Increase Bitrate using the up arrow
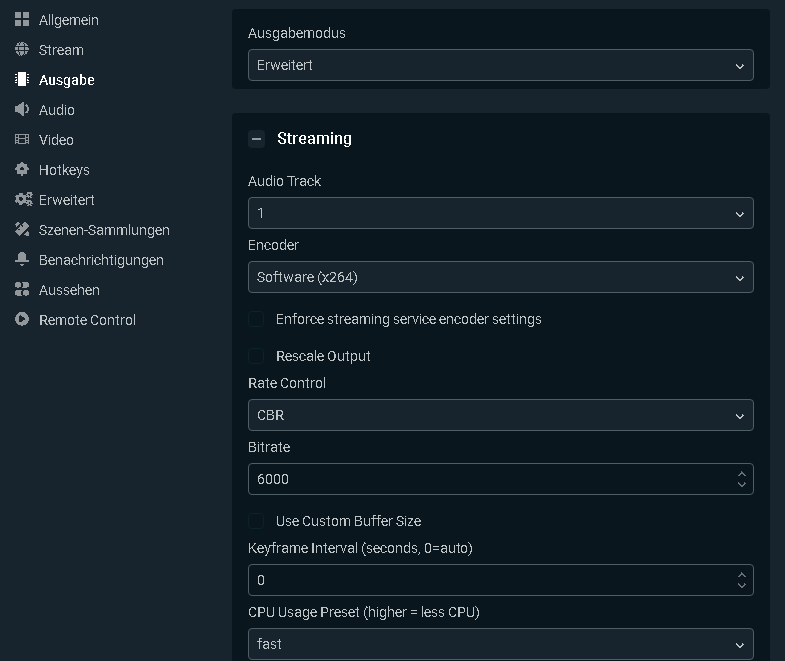The height and width of the screenshot is (661, 785). (741, 474)
